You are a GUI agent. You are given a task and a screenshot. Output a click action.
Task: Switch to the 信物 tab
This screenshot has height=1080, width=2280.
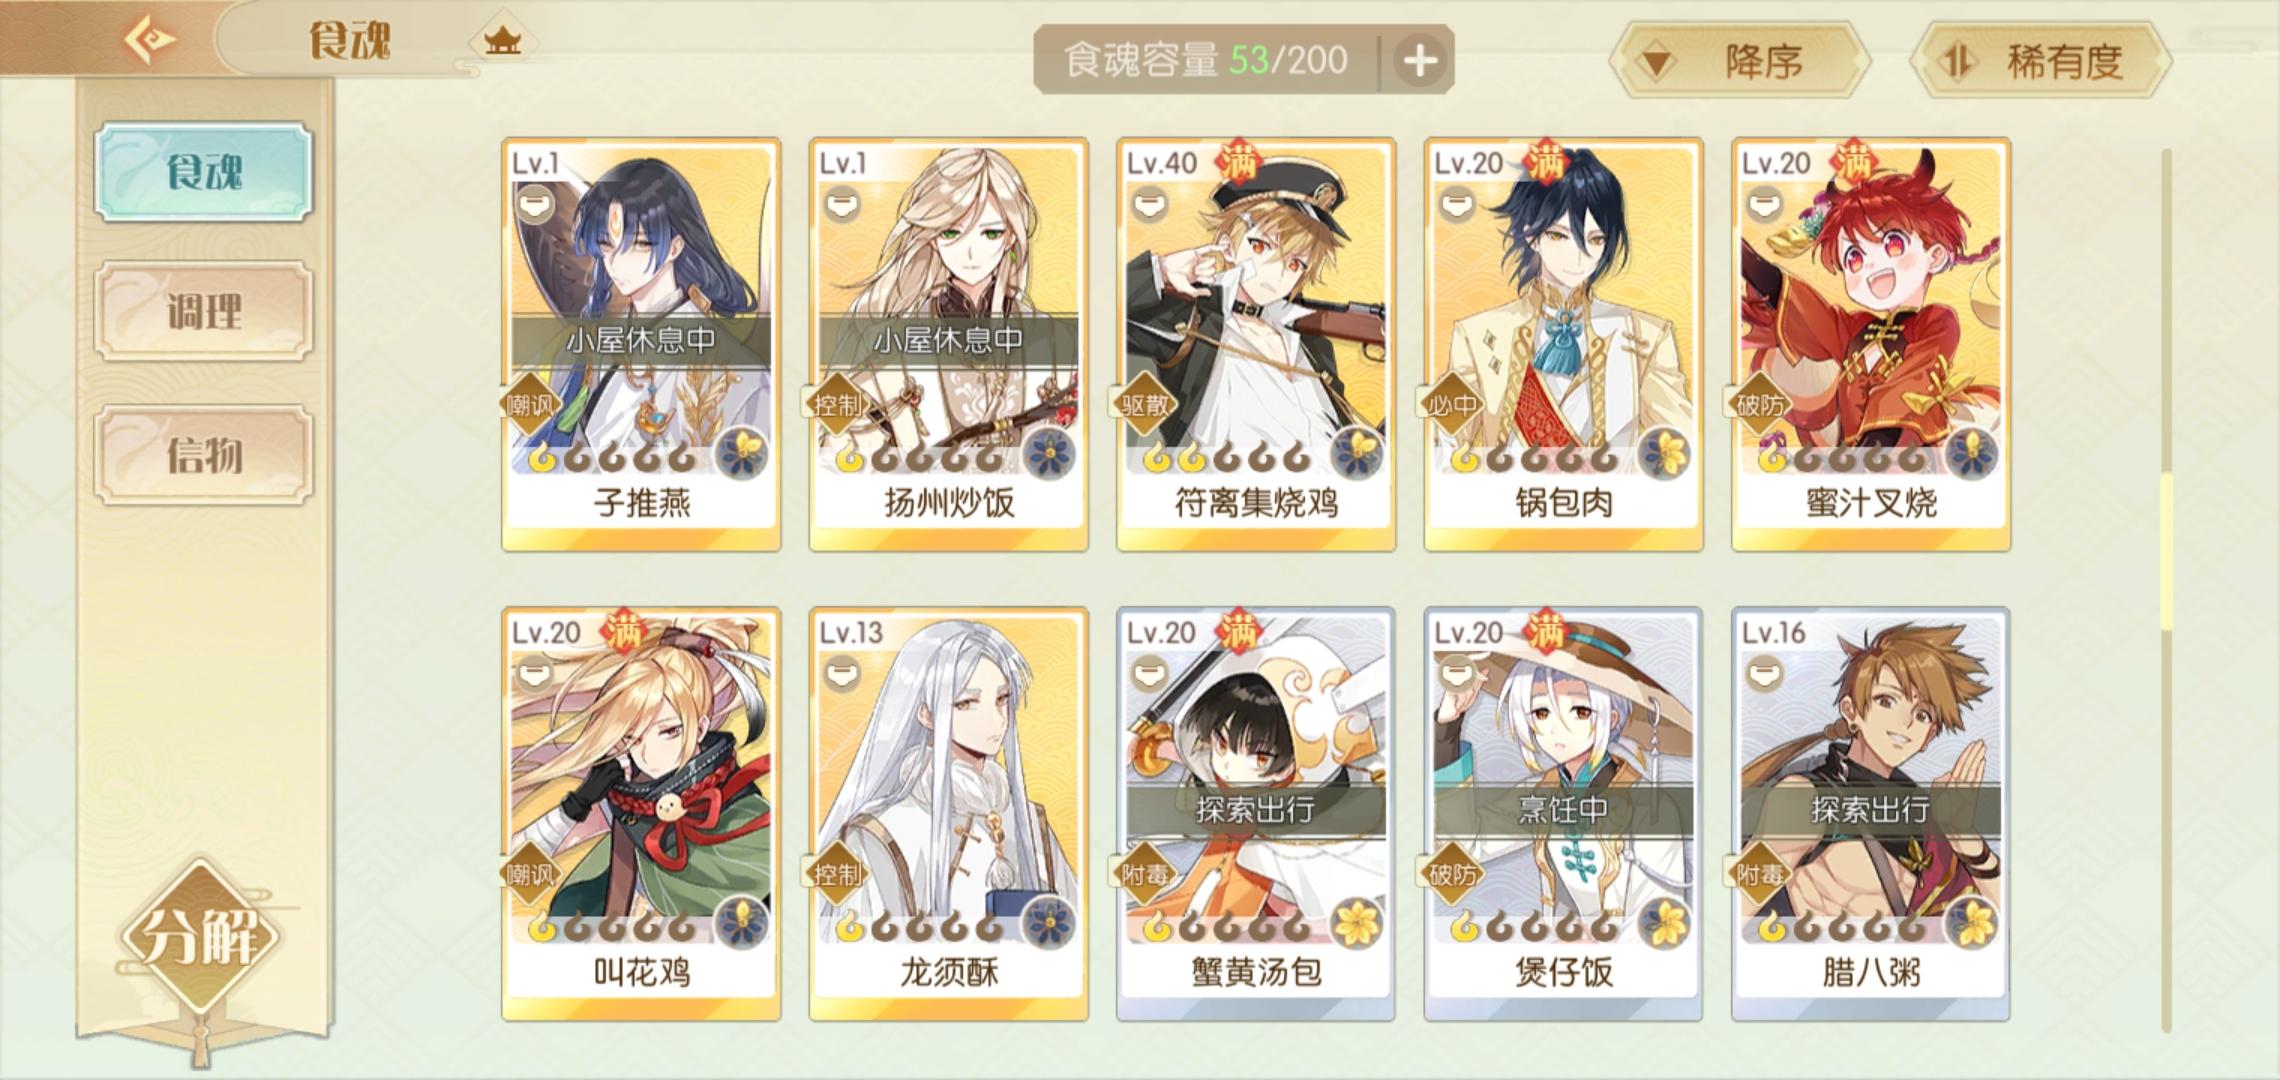click(x=204, y=455)
